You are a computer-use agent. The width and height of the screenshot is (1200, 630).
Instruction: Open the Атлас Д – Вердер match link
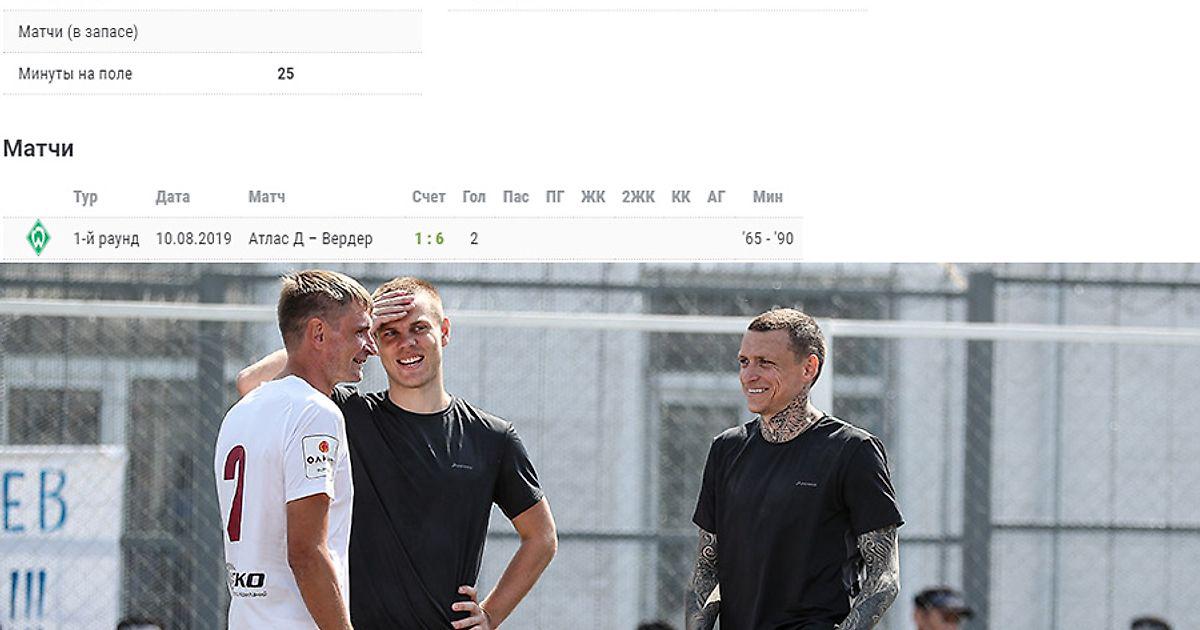pyautogui.click(x=310, y=239)
